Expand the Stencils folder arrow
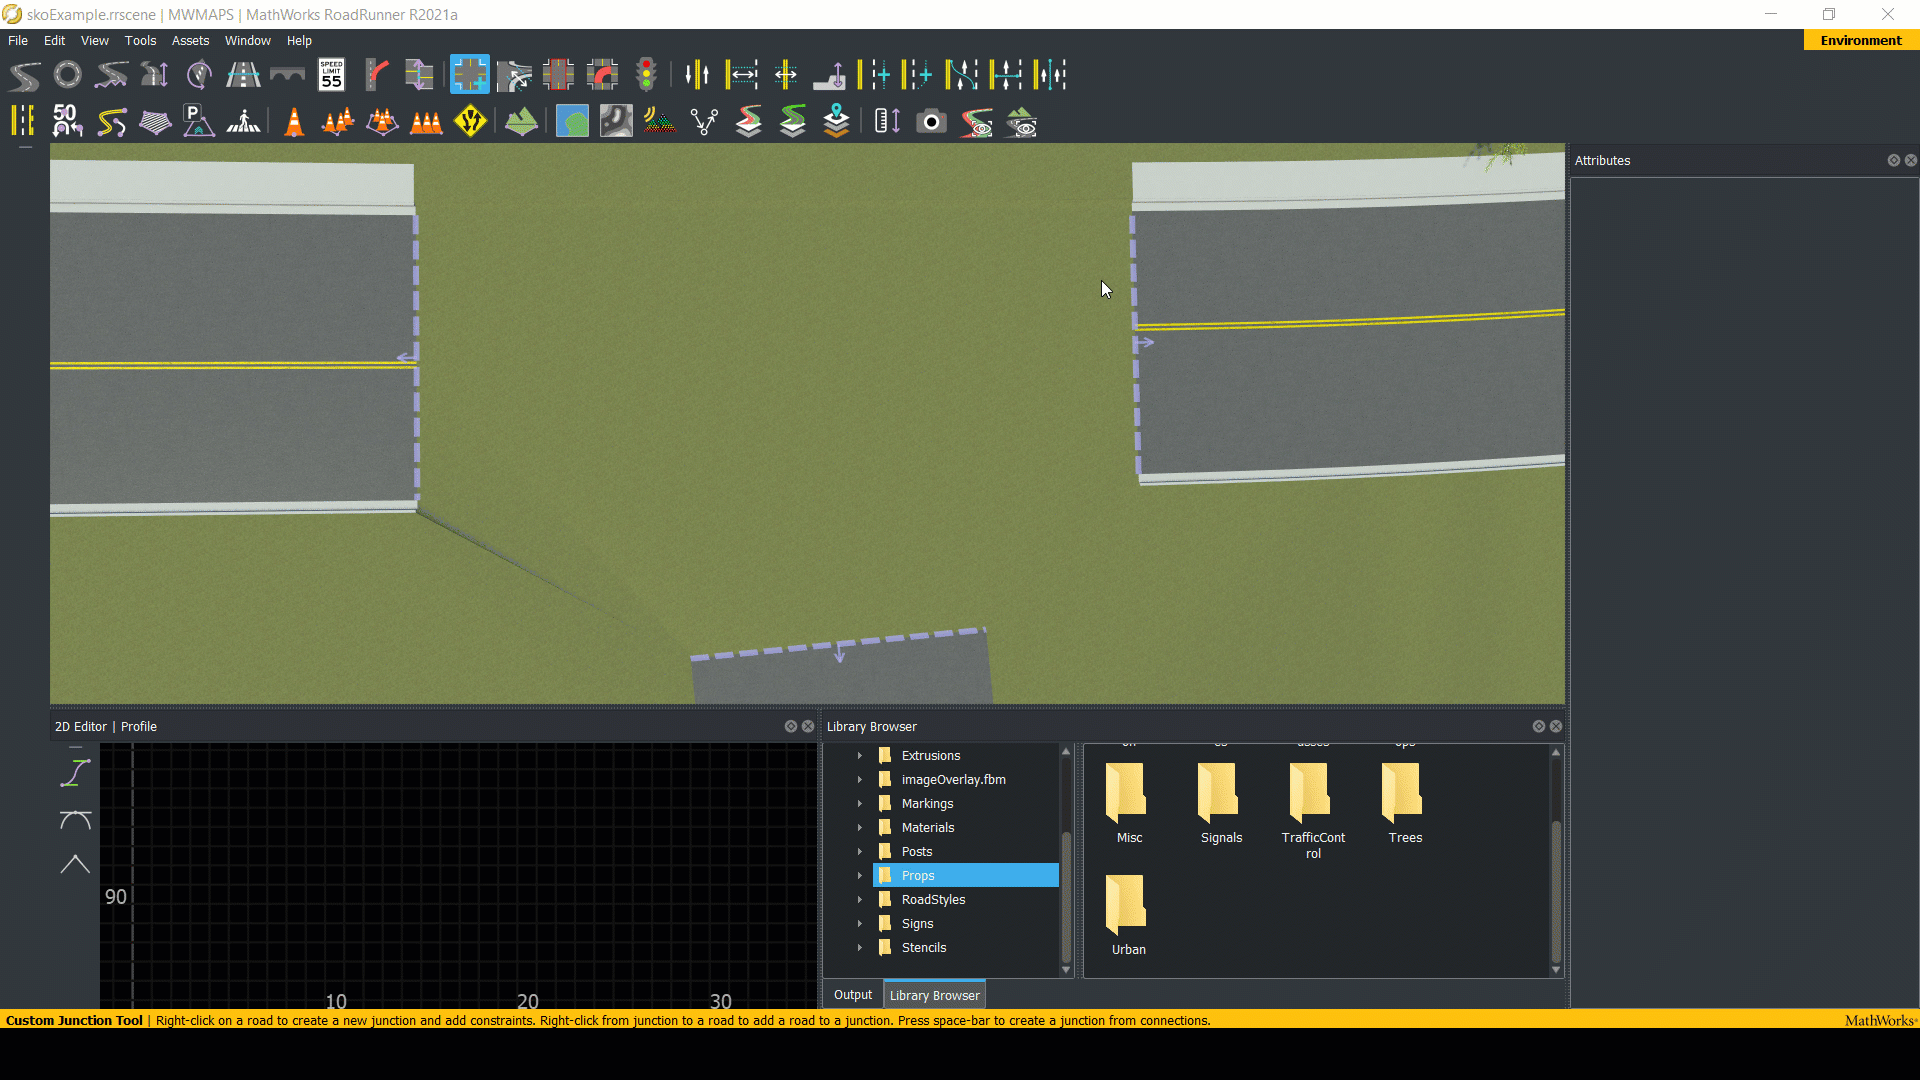Viewport: 1920px width, 1080px height. coord(859,948)
